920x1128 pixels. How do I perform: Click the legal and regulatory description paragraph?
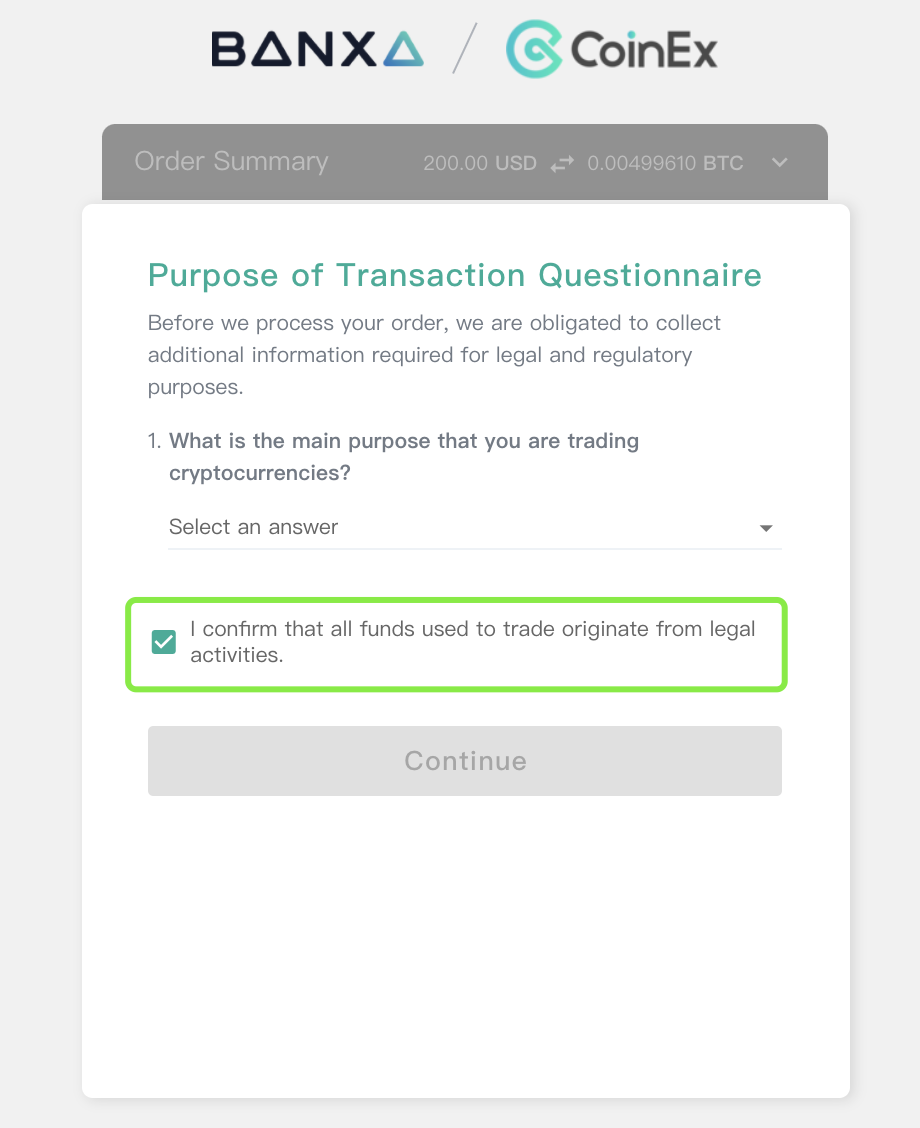coord(434,355)
